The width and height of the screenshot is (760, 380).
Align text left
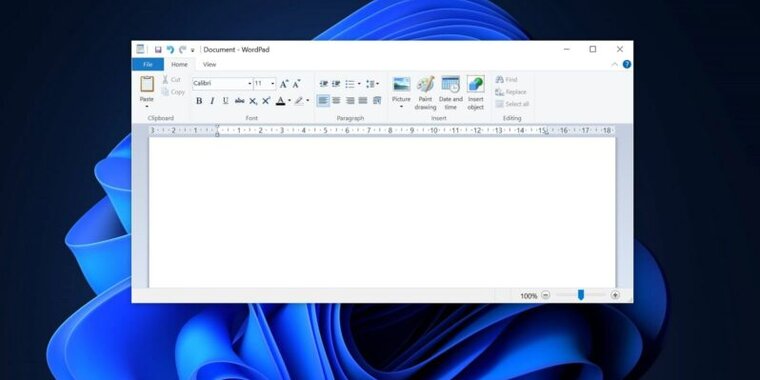pyautogui.click(x=323, y=100)
